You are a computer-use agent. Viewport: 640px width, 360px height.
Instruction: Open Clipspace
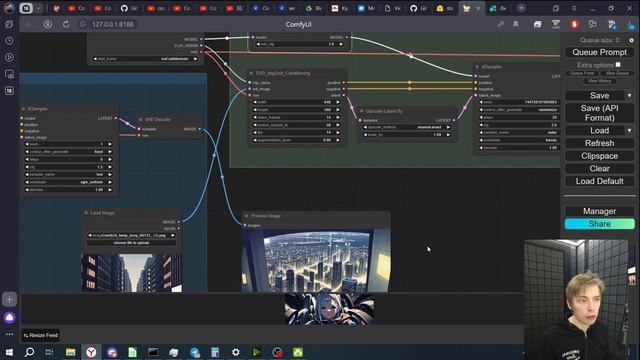coord(599,156)
